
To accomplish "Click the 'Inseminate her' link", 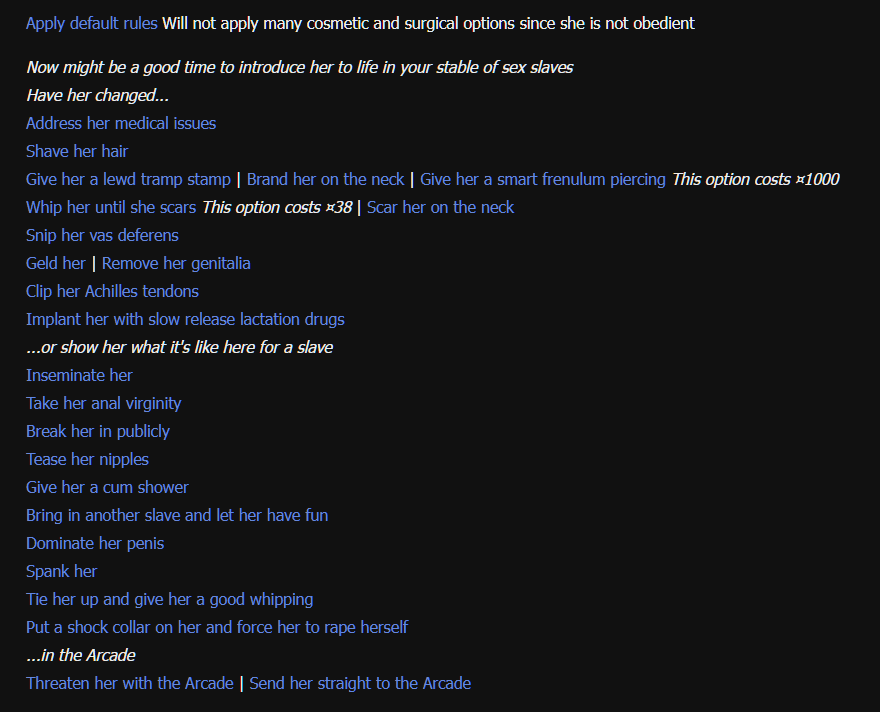I will pyautogui.click(x=79, y=375).
